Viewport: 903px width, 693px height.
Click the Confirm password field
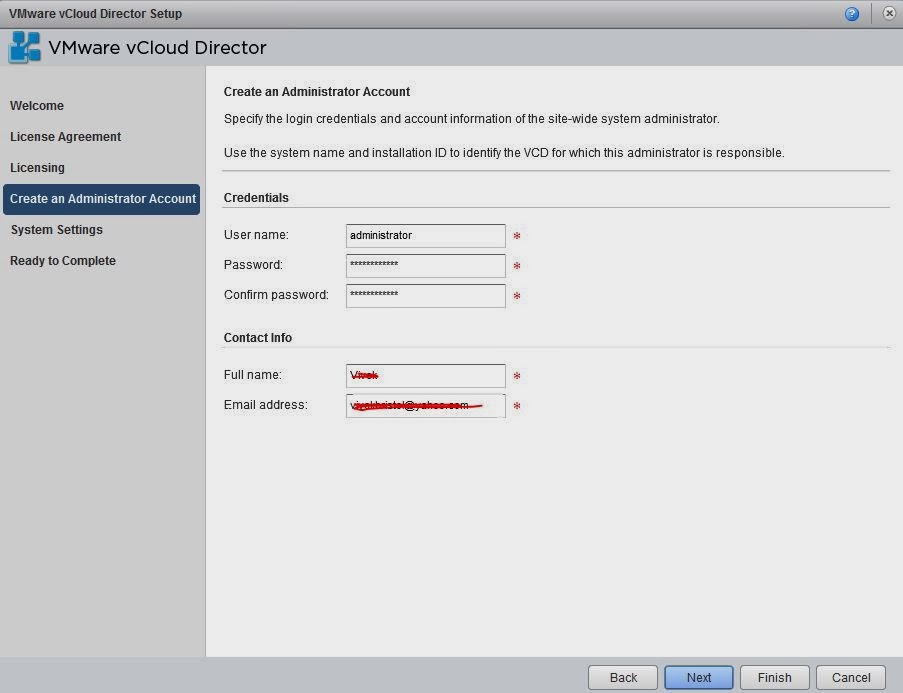[x=426, y=296]
